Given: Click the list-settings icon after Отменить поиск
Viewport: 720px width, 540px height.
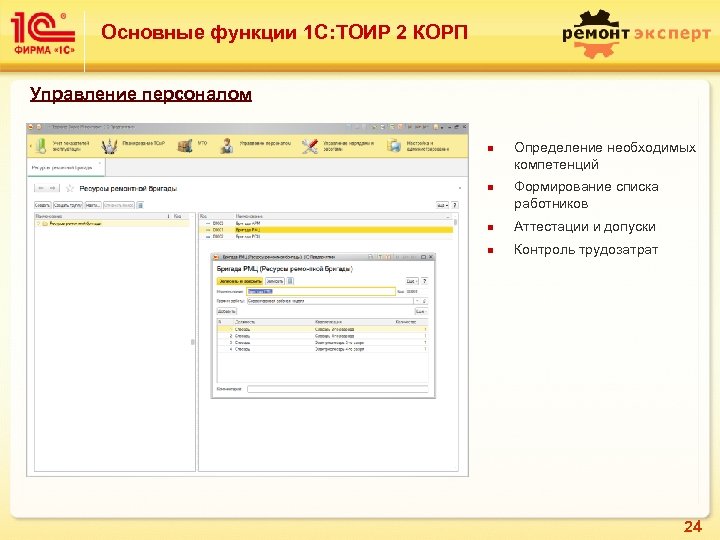Looking at the screenshot, I should [140, 205].
